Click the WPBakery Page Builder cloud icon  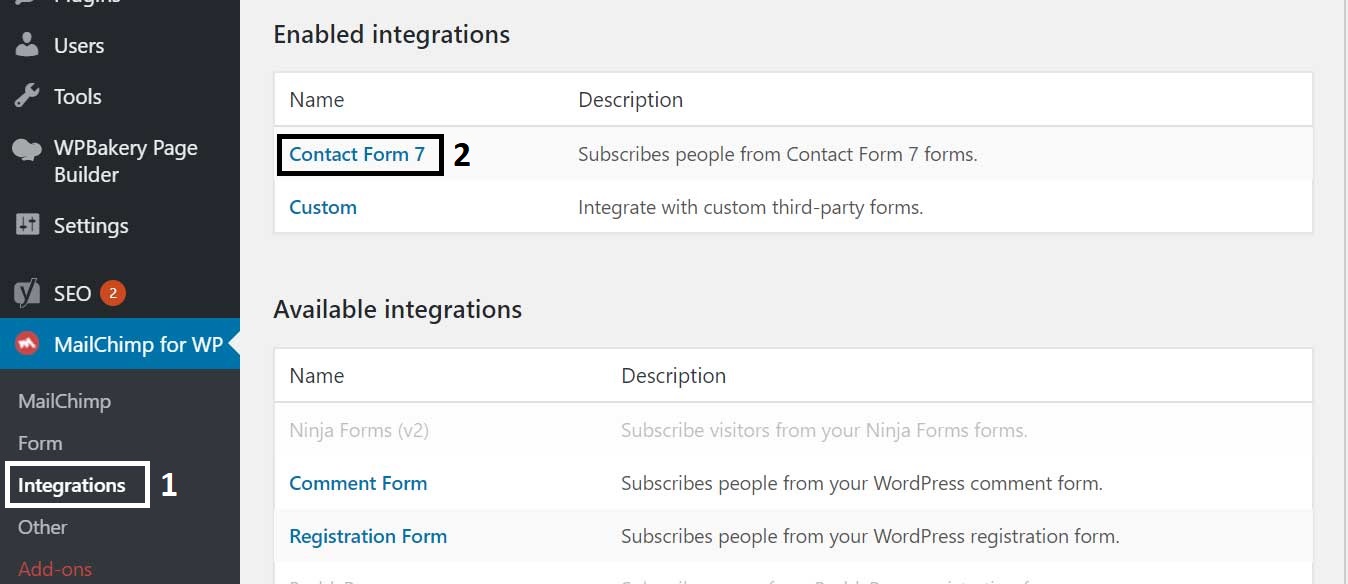tap(27, 150)
